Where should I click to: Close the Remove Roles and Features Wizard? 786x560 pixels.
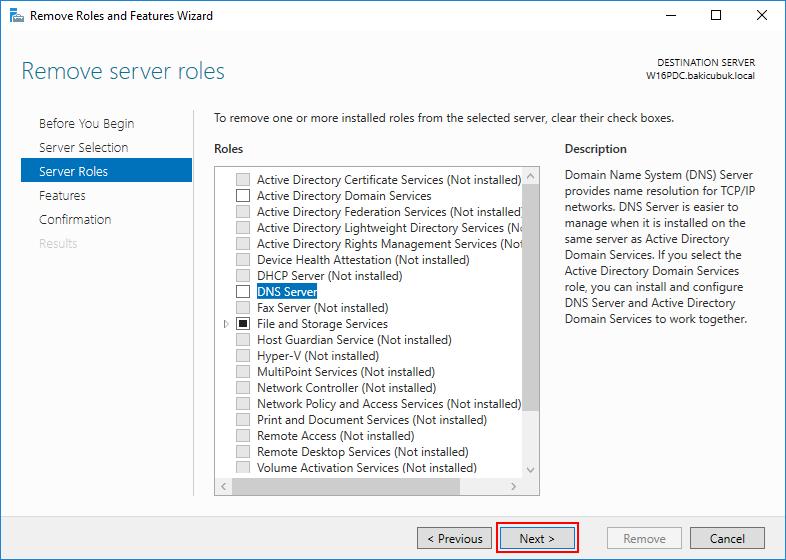pos(761,16)
